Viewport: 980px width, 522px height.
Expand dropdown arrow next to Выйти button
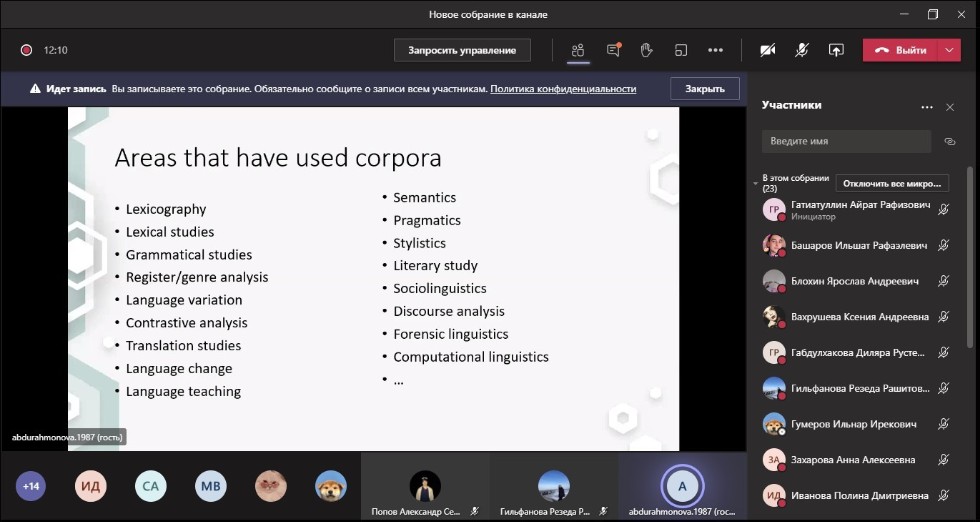(949, 50)
